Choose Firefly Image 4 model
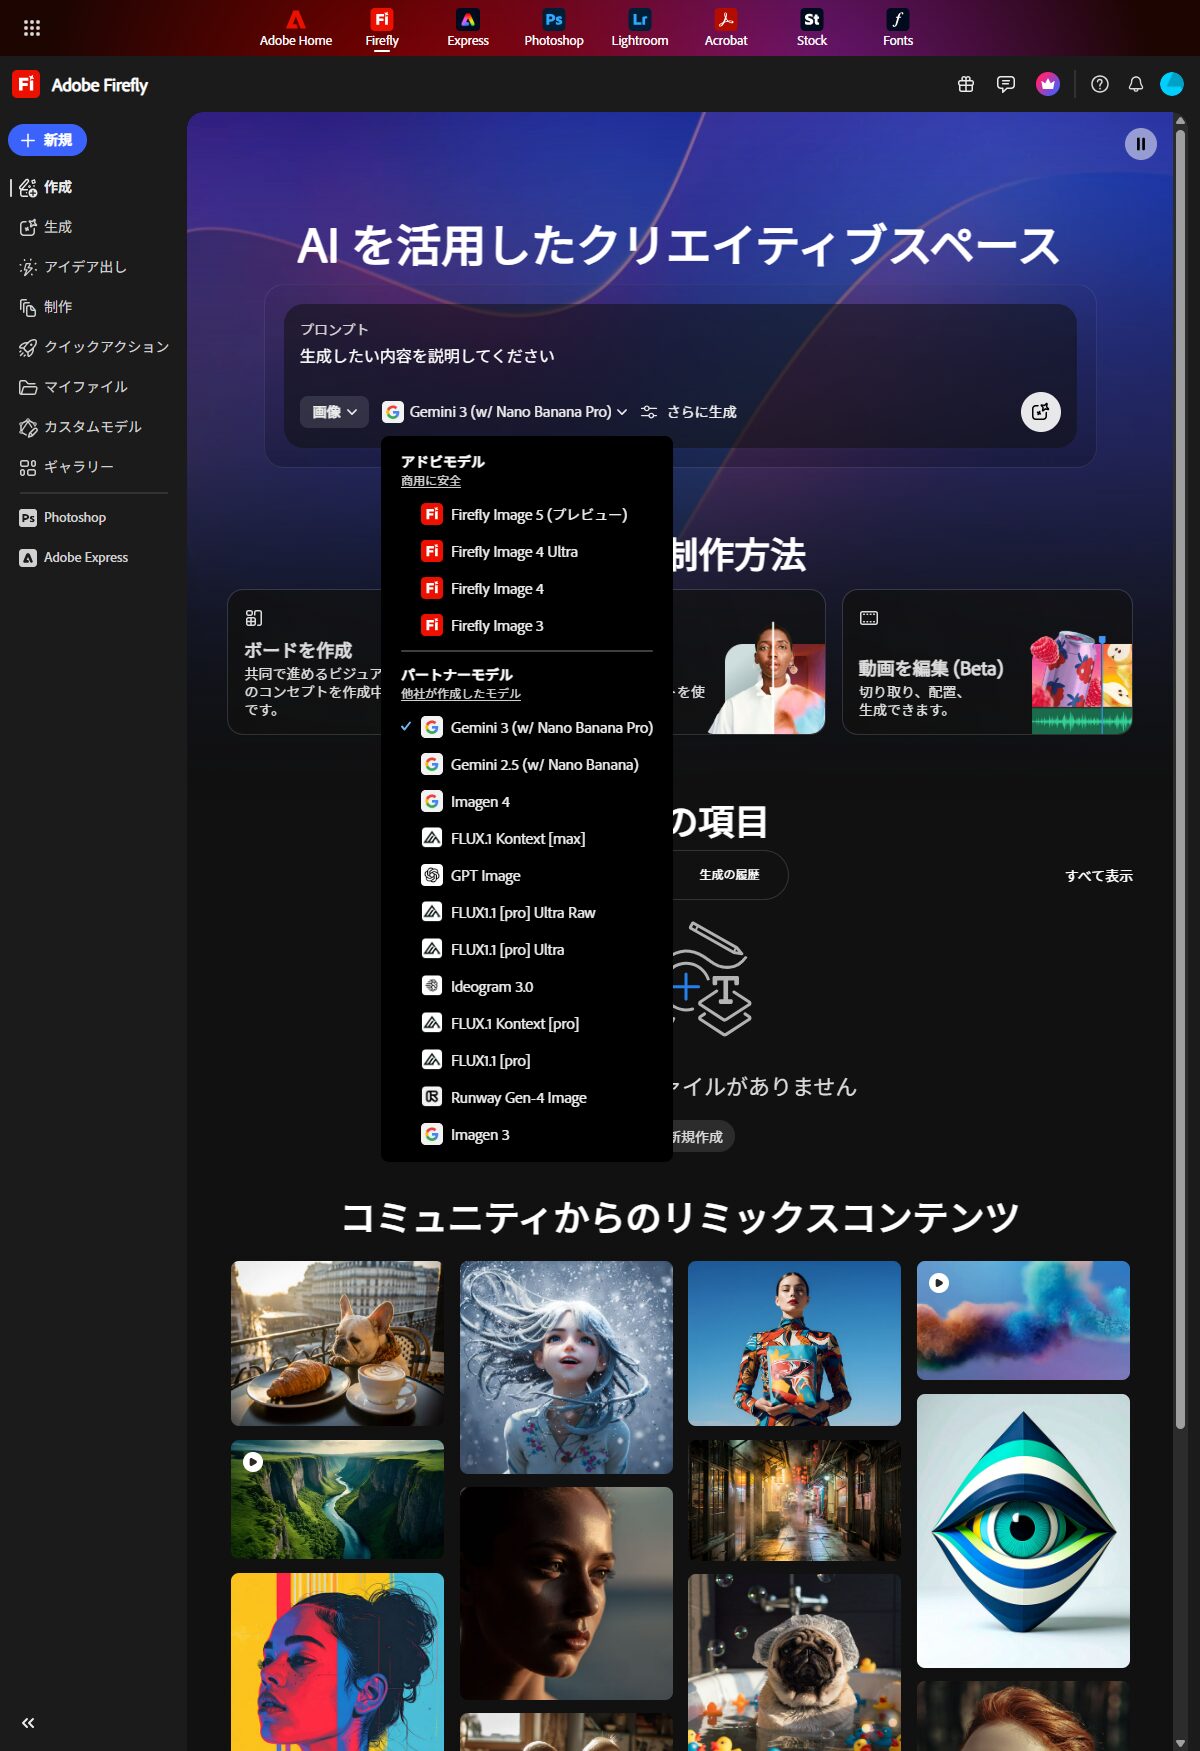Viewport: 1200px width, 1751px height. click(x=527, y=589)
